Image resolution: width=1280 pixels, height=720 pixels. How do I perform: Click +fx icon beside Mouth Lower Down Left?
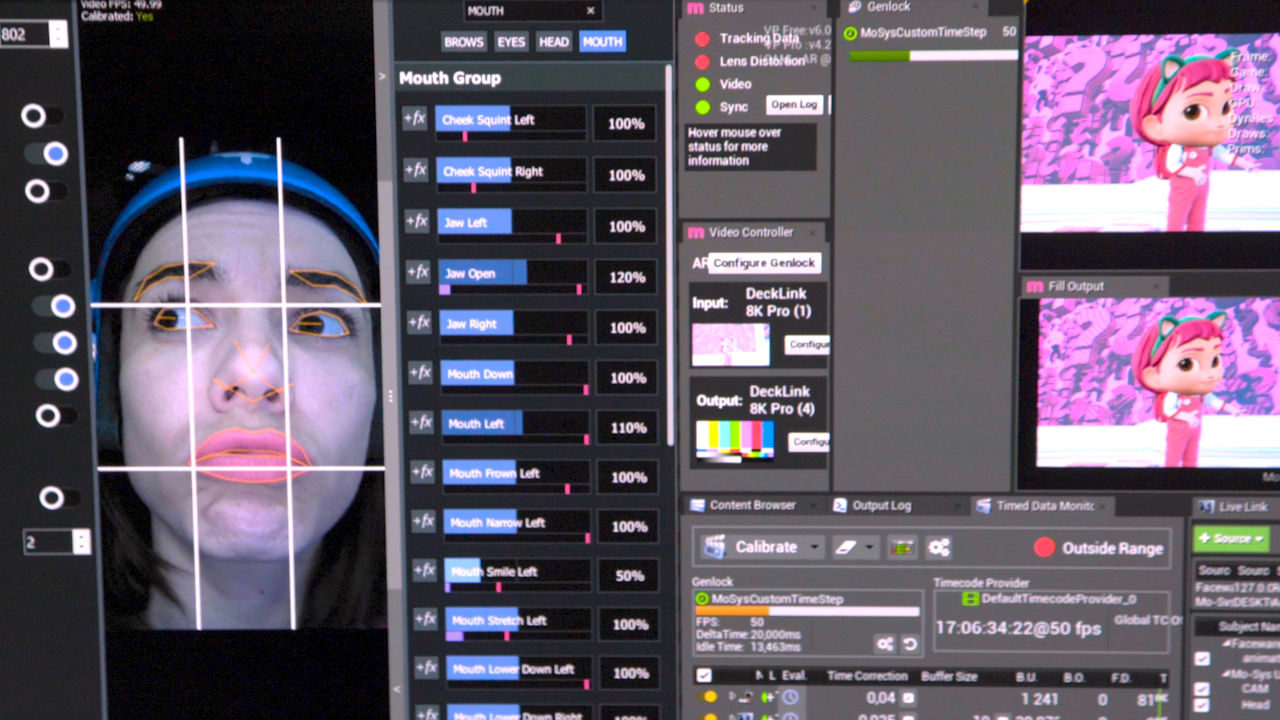pyautogui.click(x=427, y=668)
